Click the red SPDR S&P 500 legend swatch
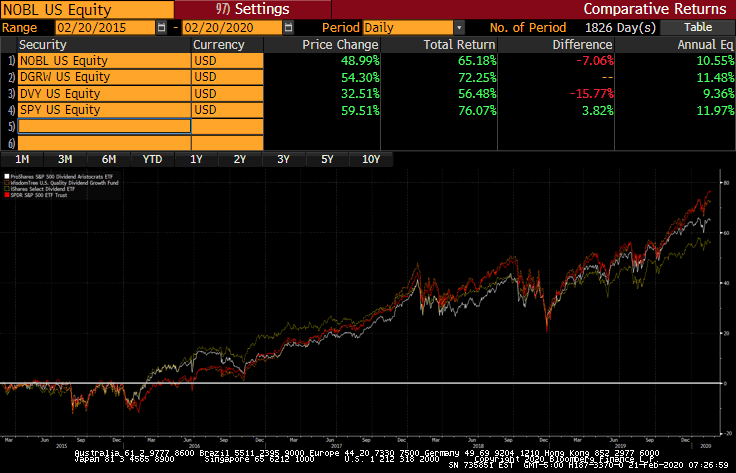 pos(7,195)
